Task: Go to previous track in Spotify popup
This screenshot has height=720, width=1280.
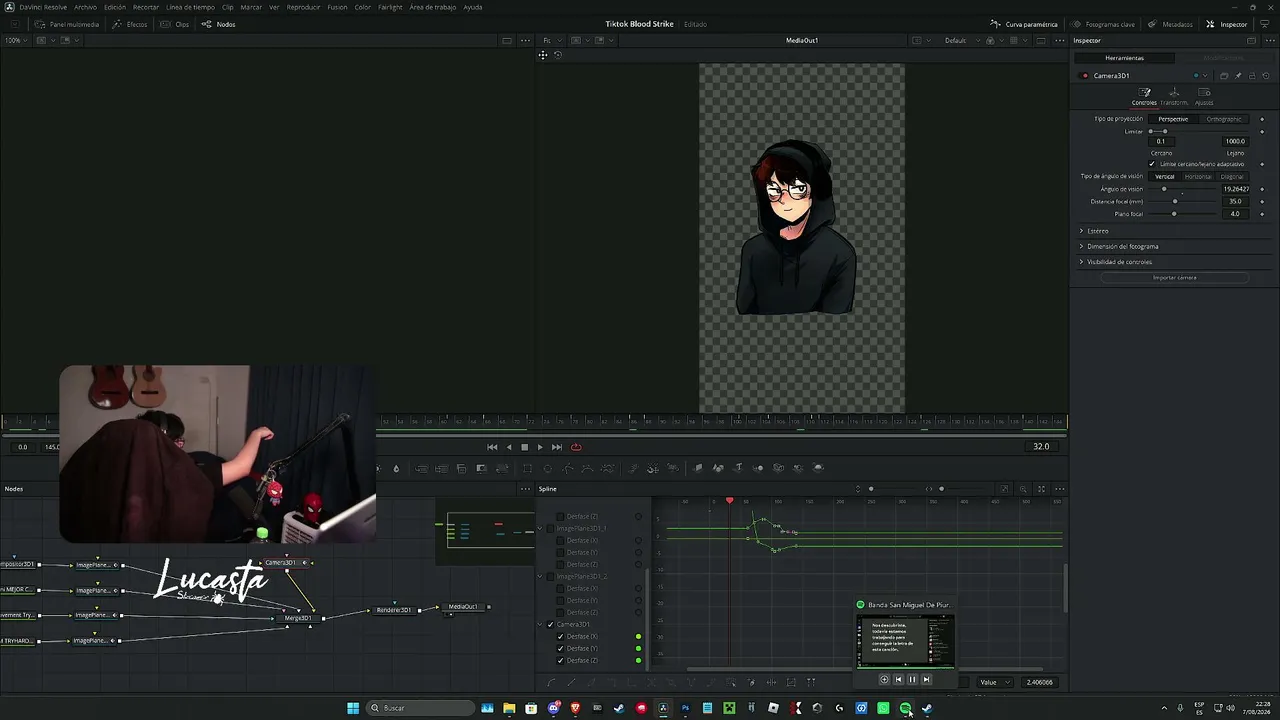Action: (898, 680)
